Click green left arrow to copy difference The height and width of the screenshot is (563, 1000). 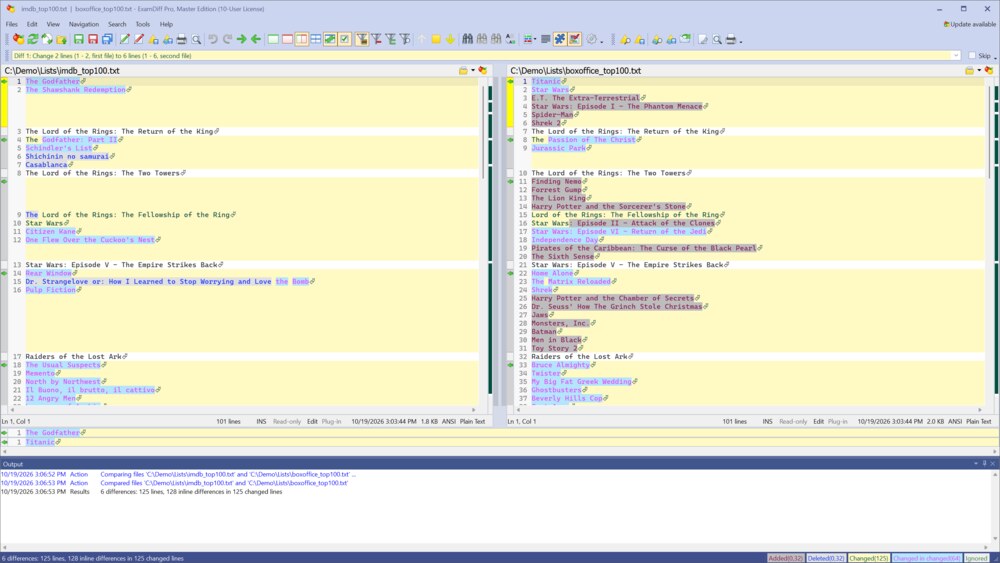click(256, 40)
